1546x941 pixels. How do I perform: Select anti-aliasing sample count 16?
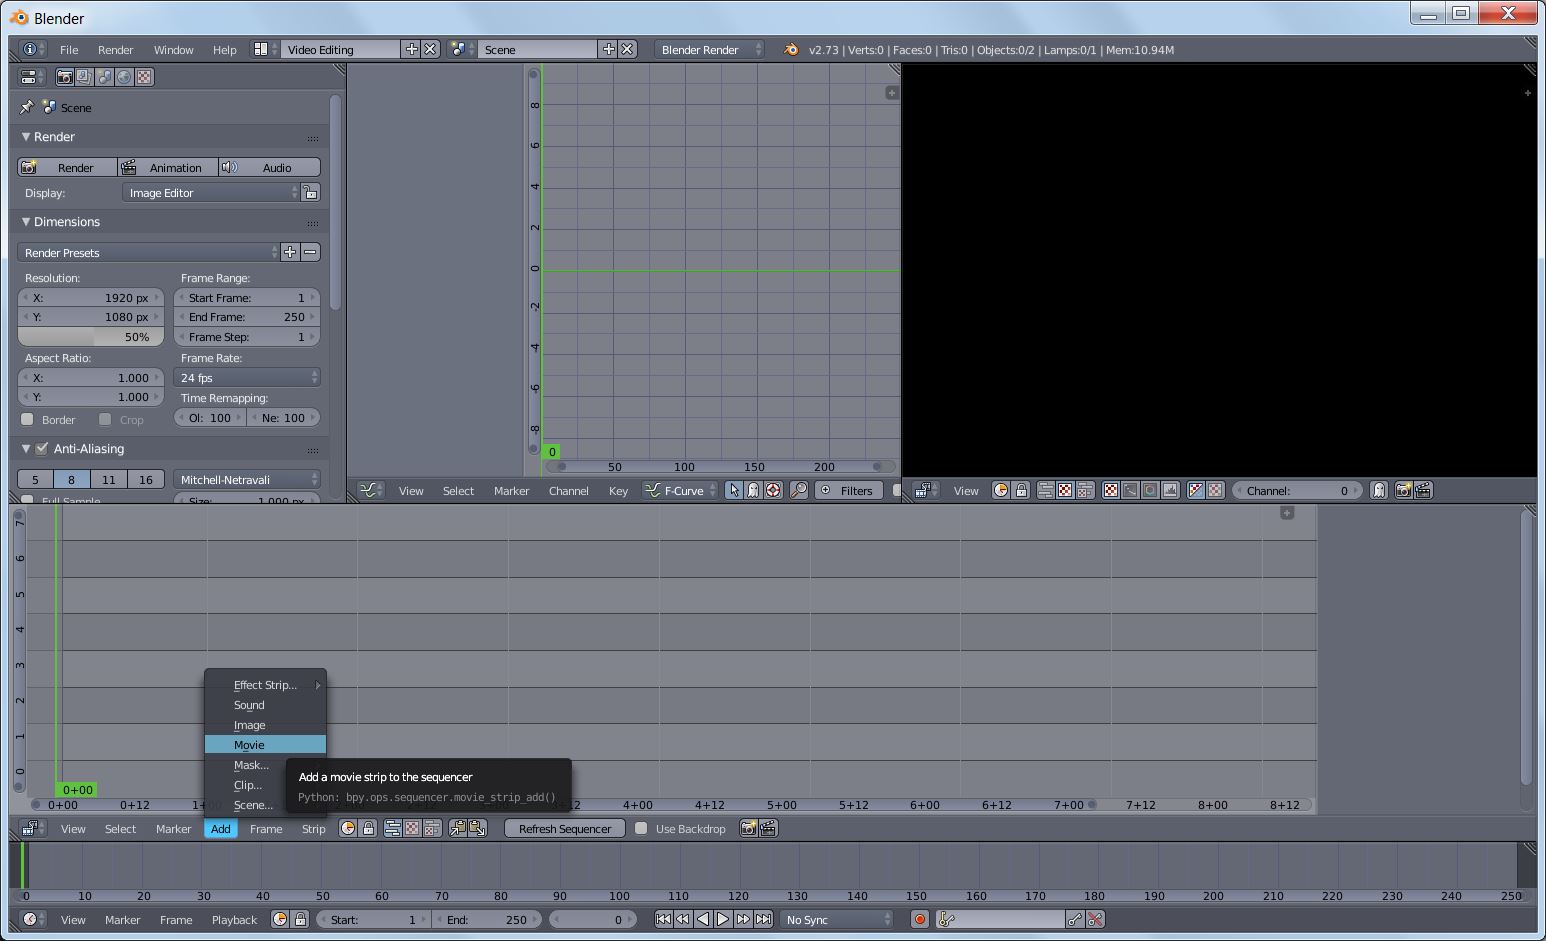coord(146,479)
